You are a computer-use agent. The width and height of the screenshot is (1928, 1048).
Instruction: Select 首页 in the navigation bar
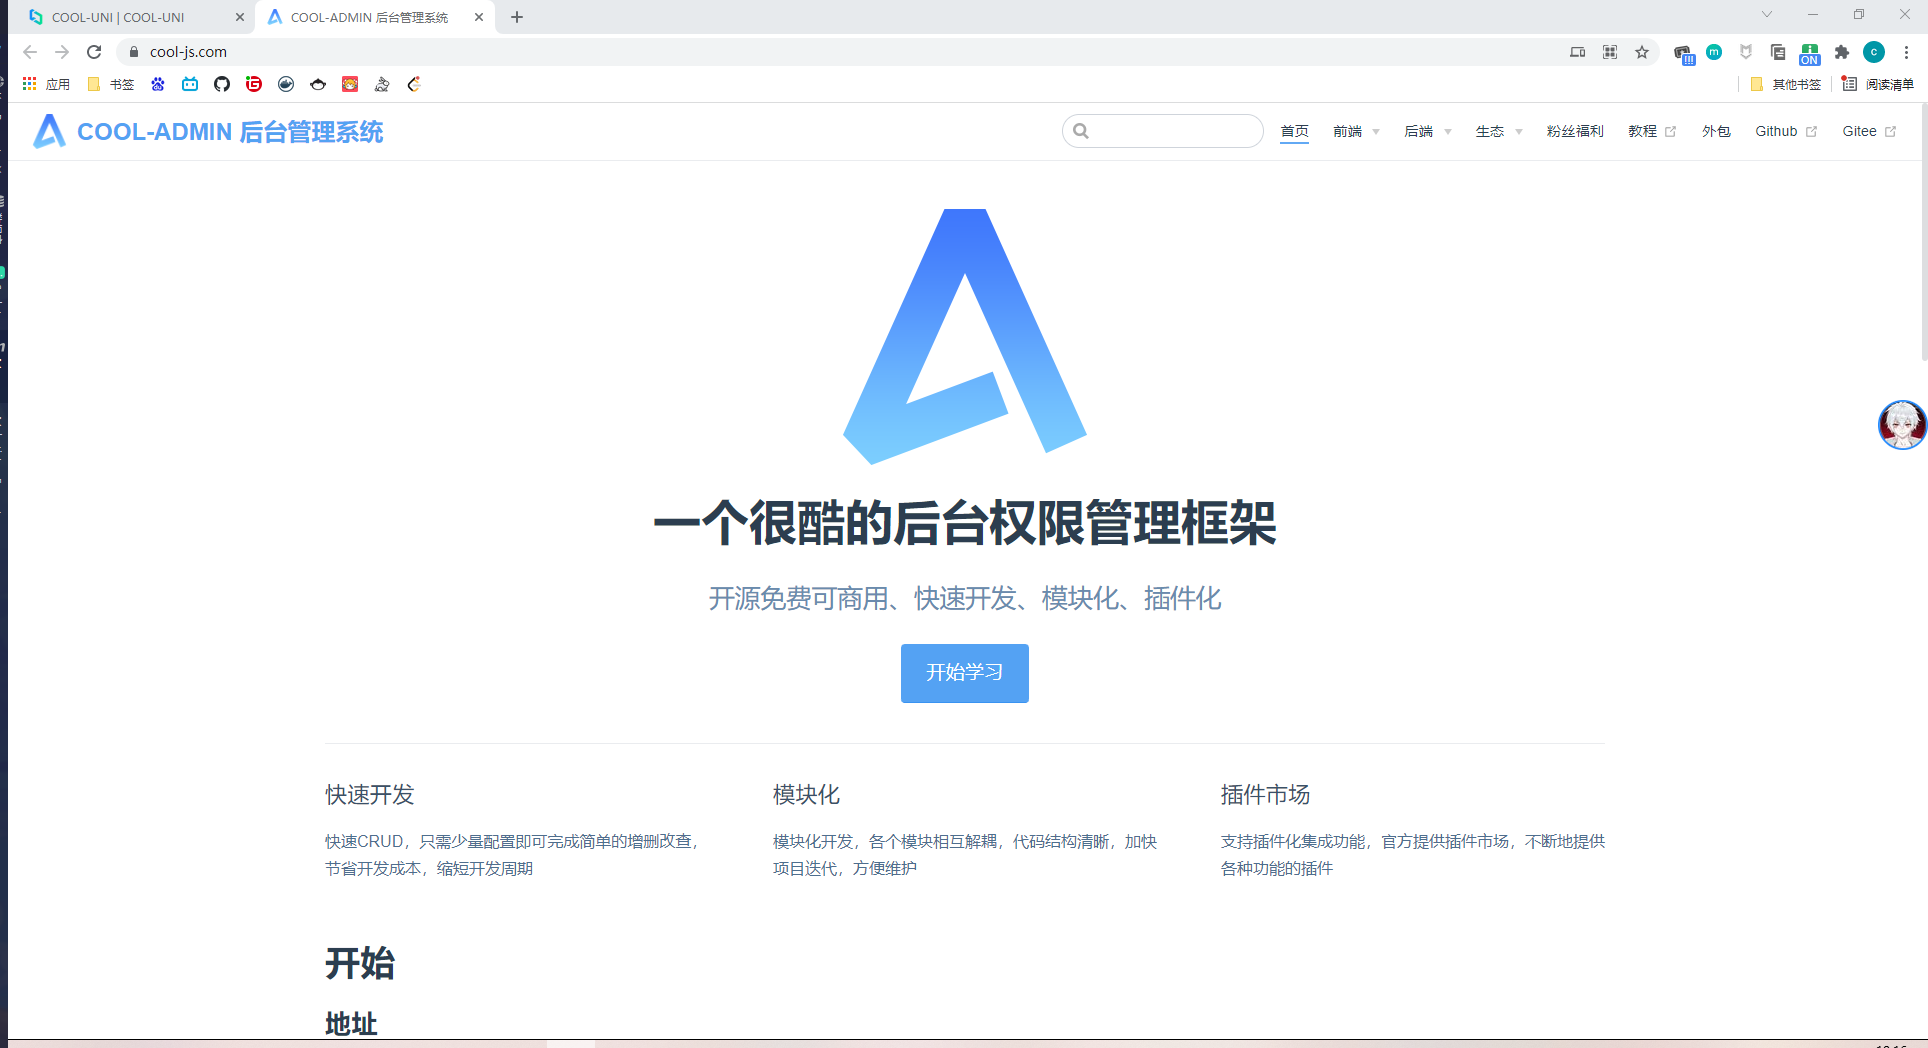[x=1294, y=131]
